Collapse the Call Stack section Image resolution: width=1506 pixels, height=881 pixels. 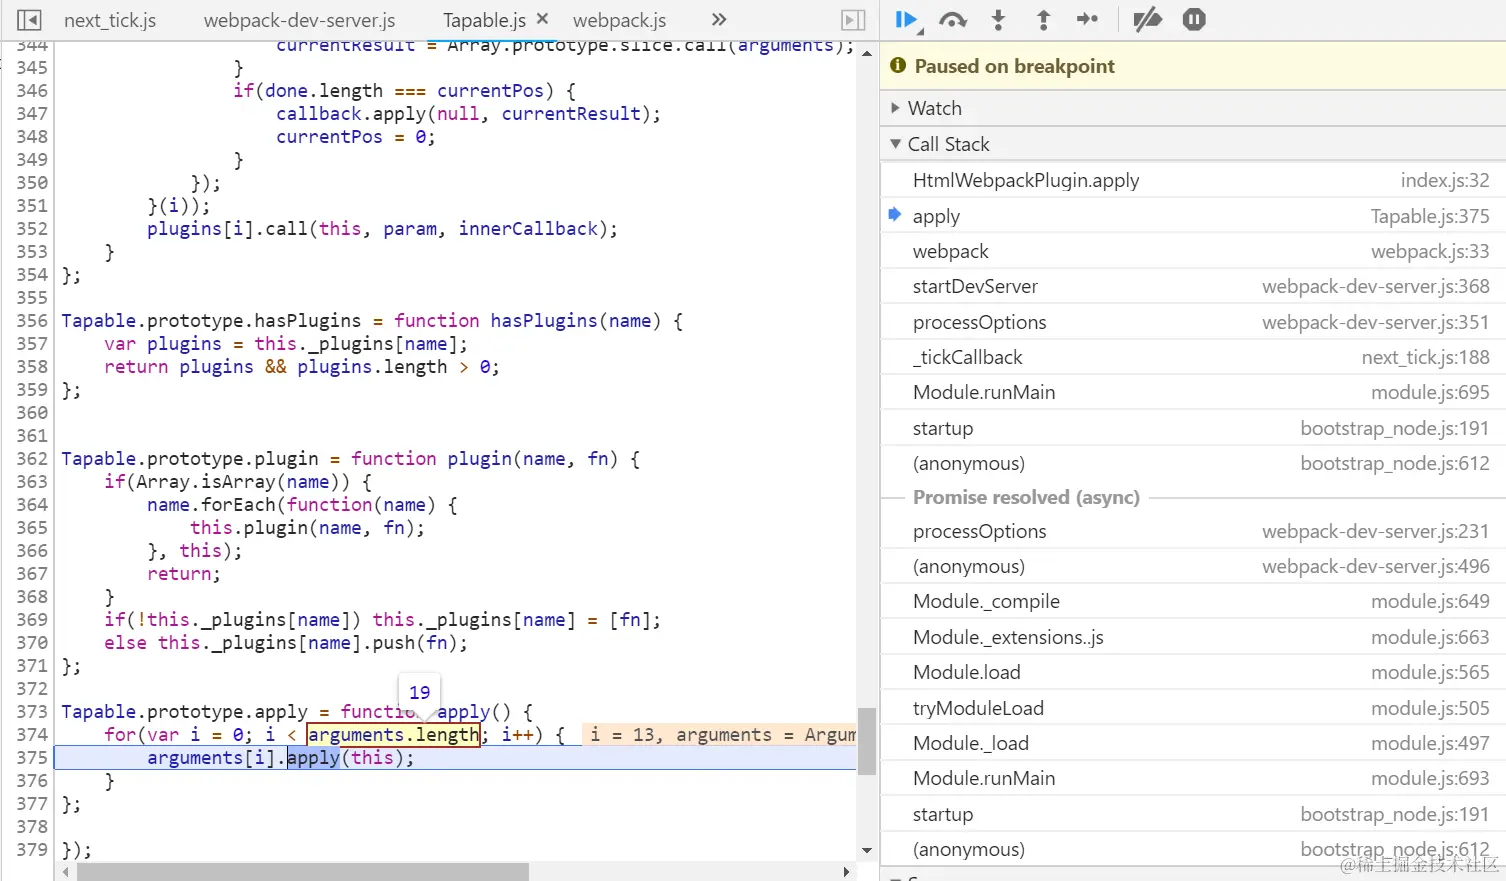click(1193, 144)
